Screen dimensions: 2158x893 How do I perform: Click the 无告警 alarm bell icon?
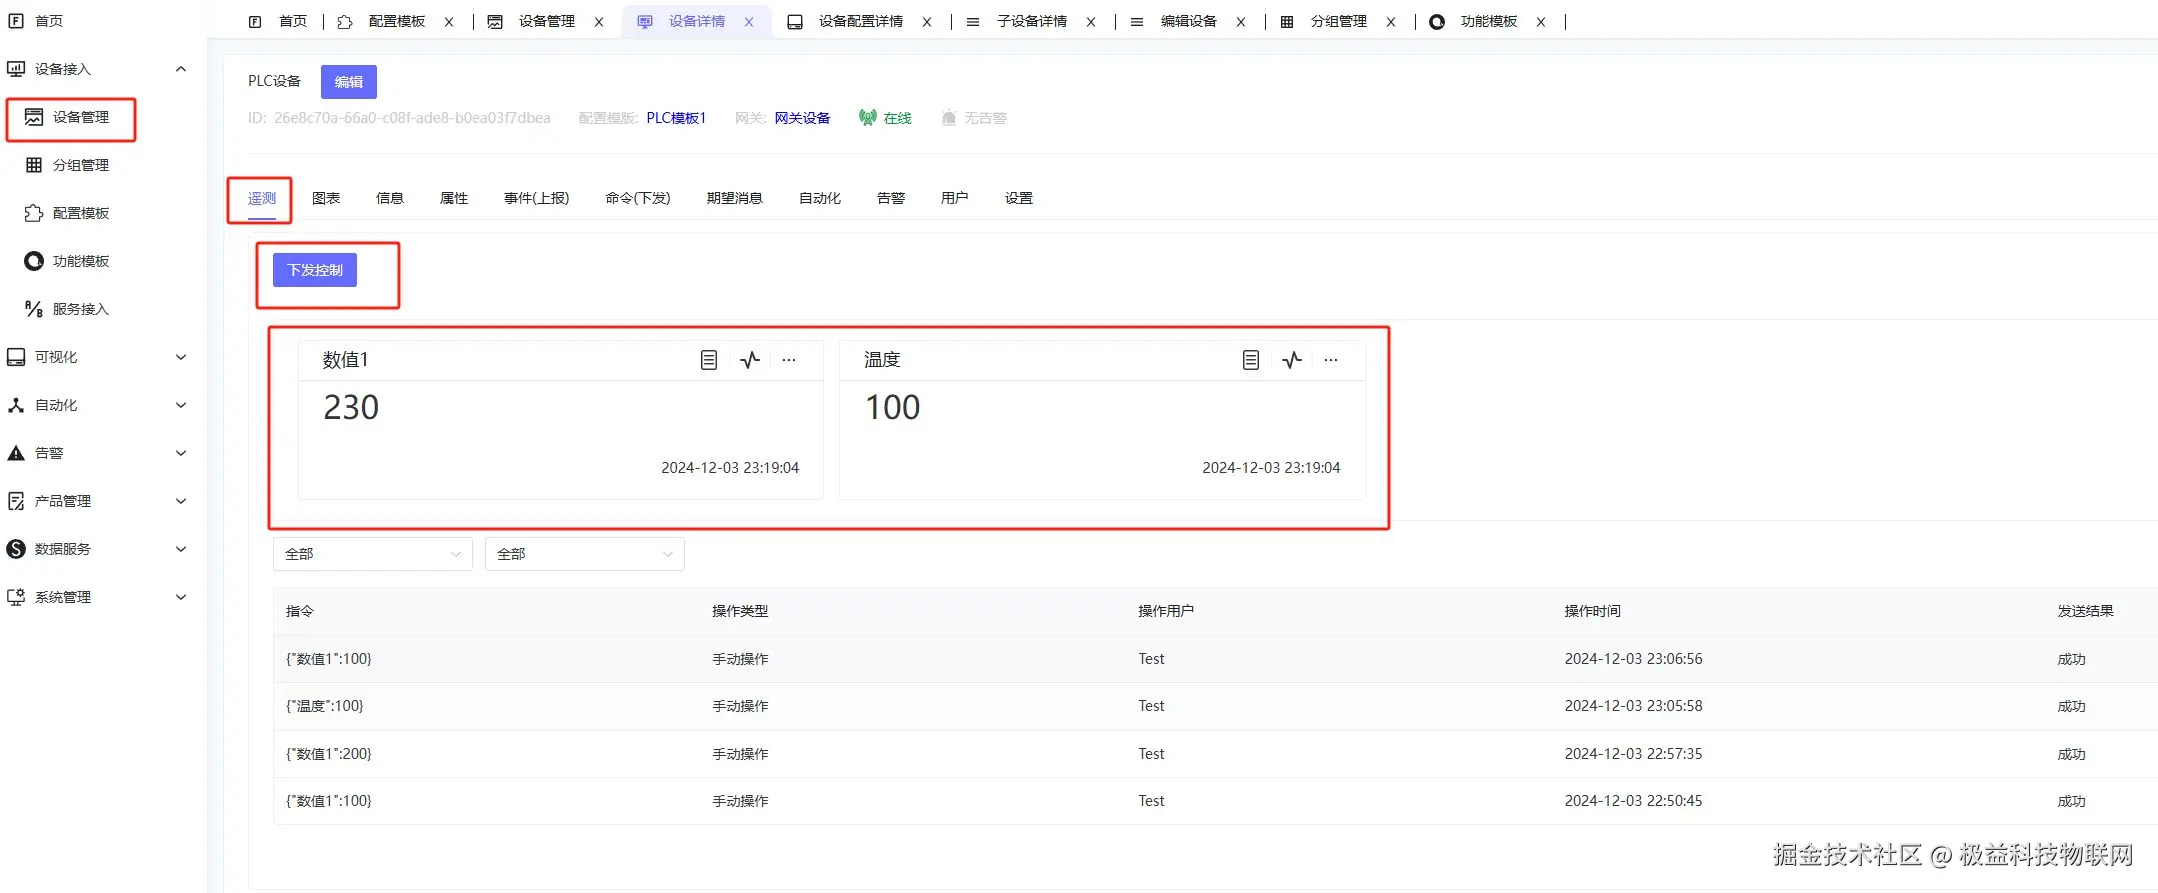click(949, 118)
